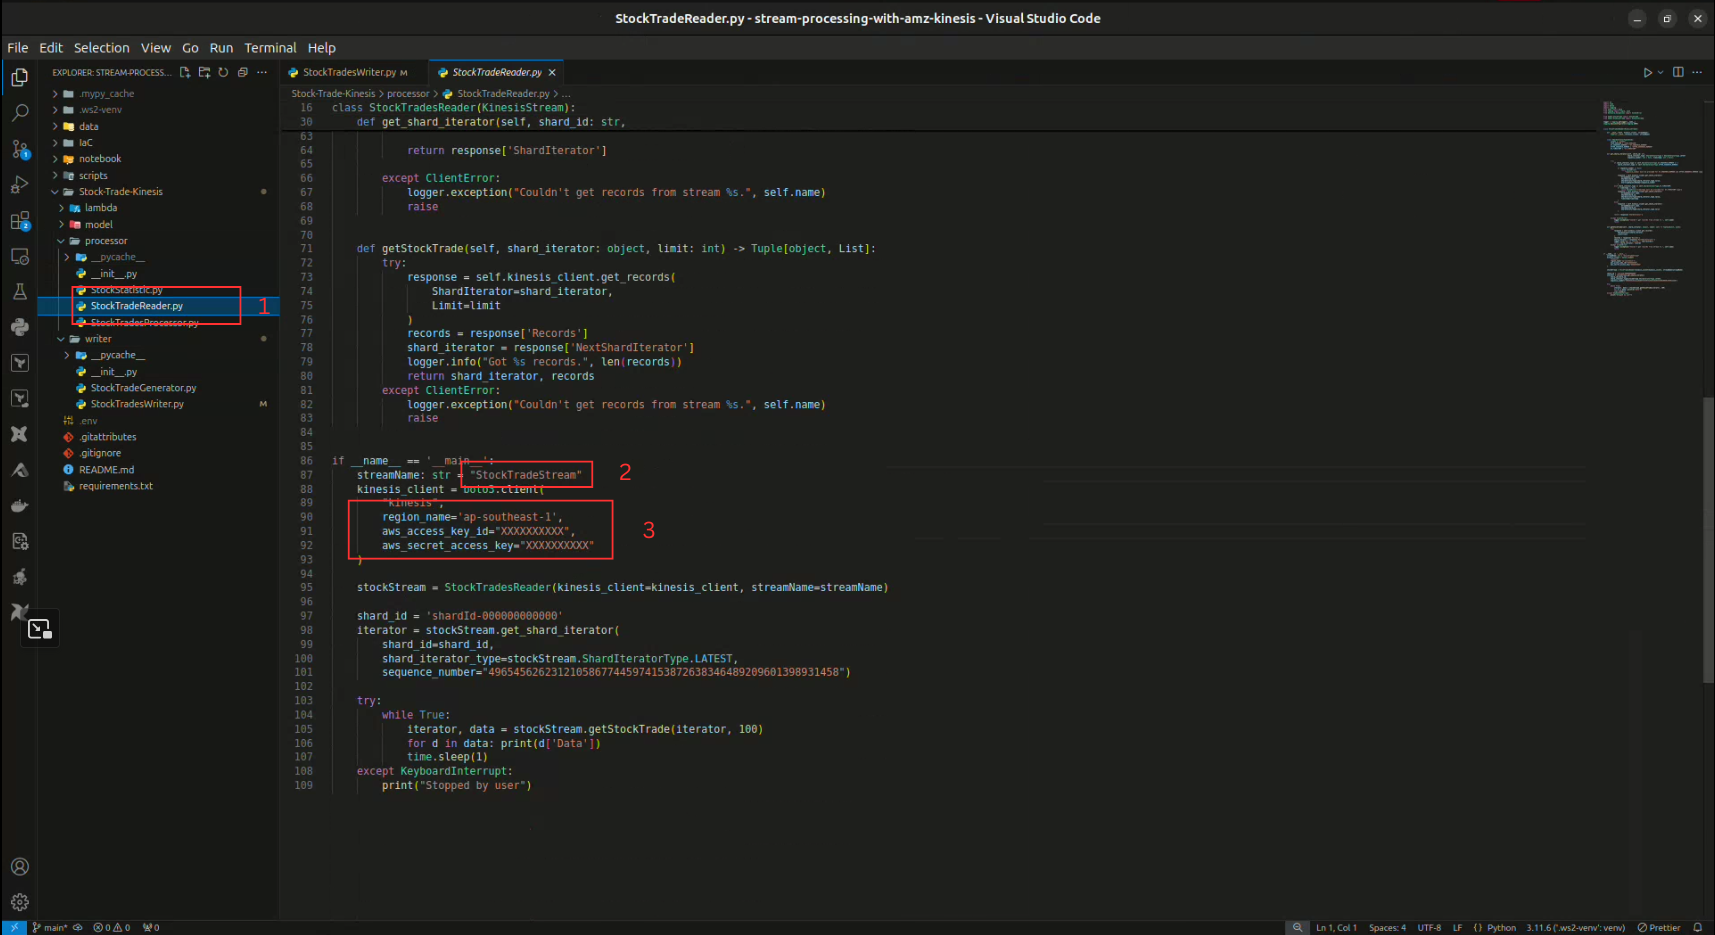Click the Python language mode in status bar
The image size is (1715, 935).
pyautogui.click(x=1500, y=927)
